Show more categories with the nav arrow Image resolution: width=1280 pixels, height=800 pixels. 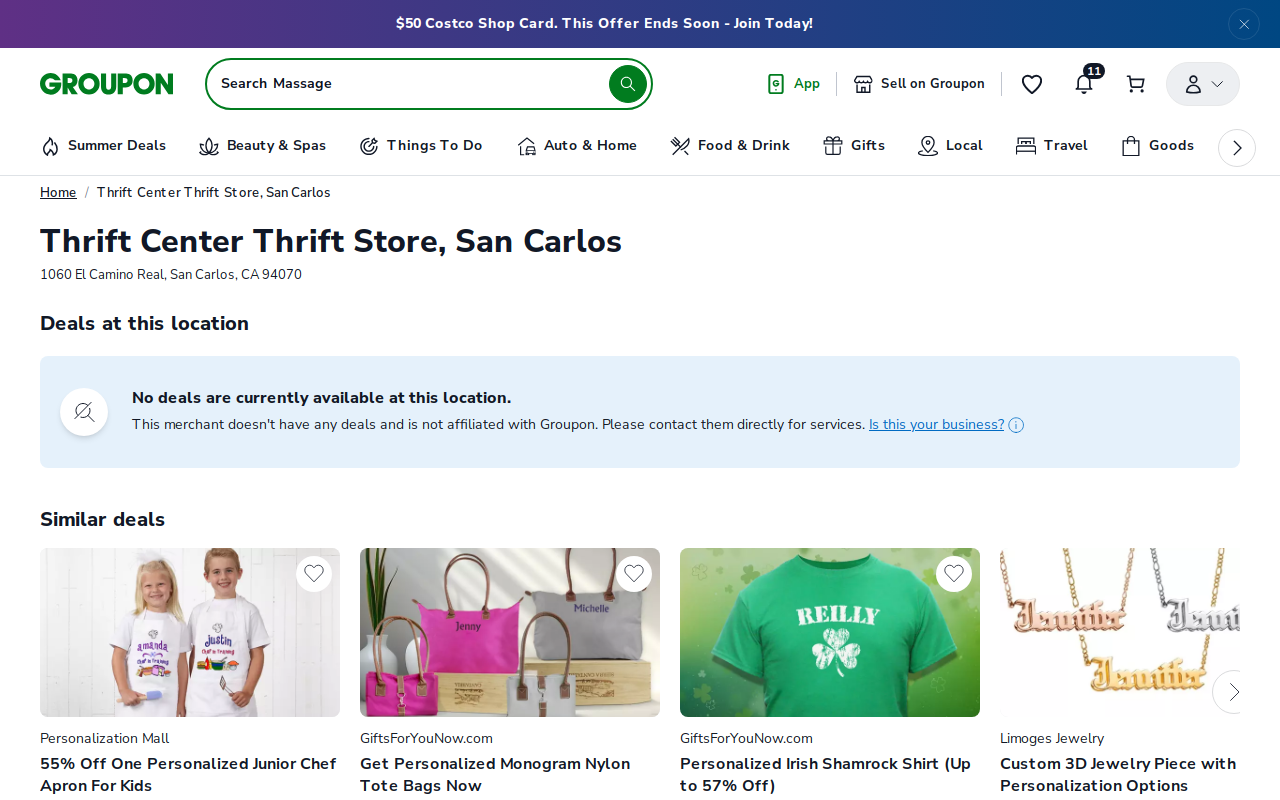pyautogui.click(x=1237, y=148)
